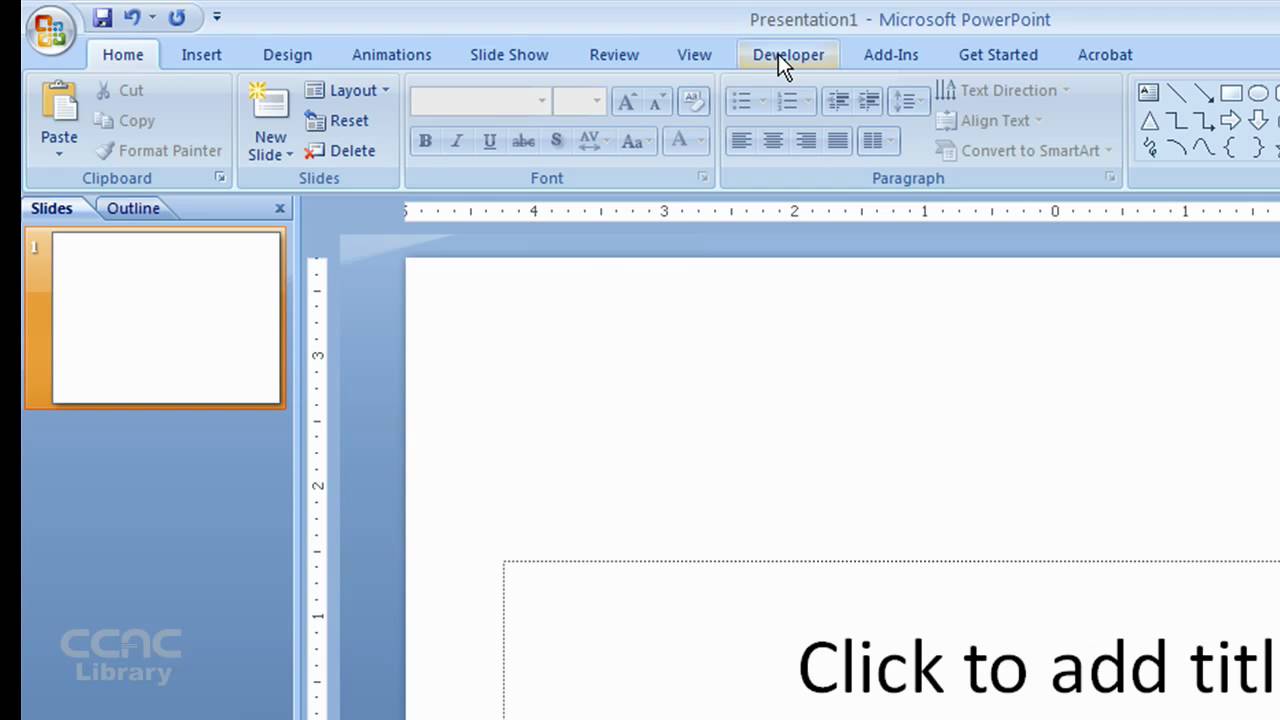Viewport: 1280px width, 720px height.
Task: Open the View ribbon tab
Action: [694, 55]
